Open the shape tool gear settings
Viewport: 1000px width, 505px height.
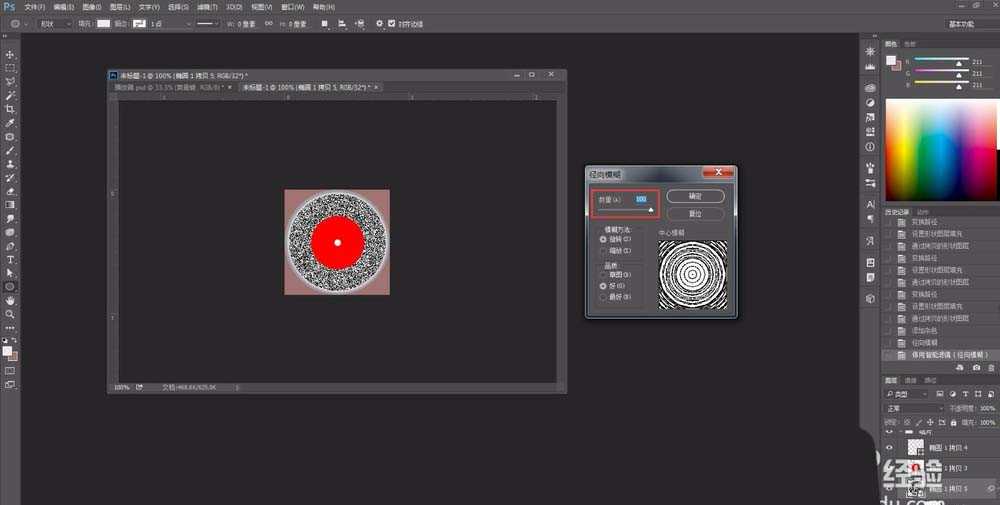[379, 23]
